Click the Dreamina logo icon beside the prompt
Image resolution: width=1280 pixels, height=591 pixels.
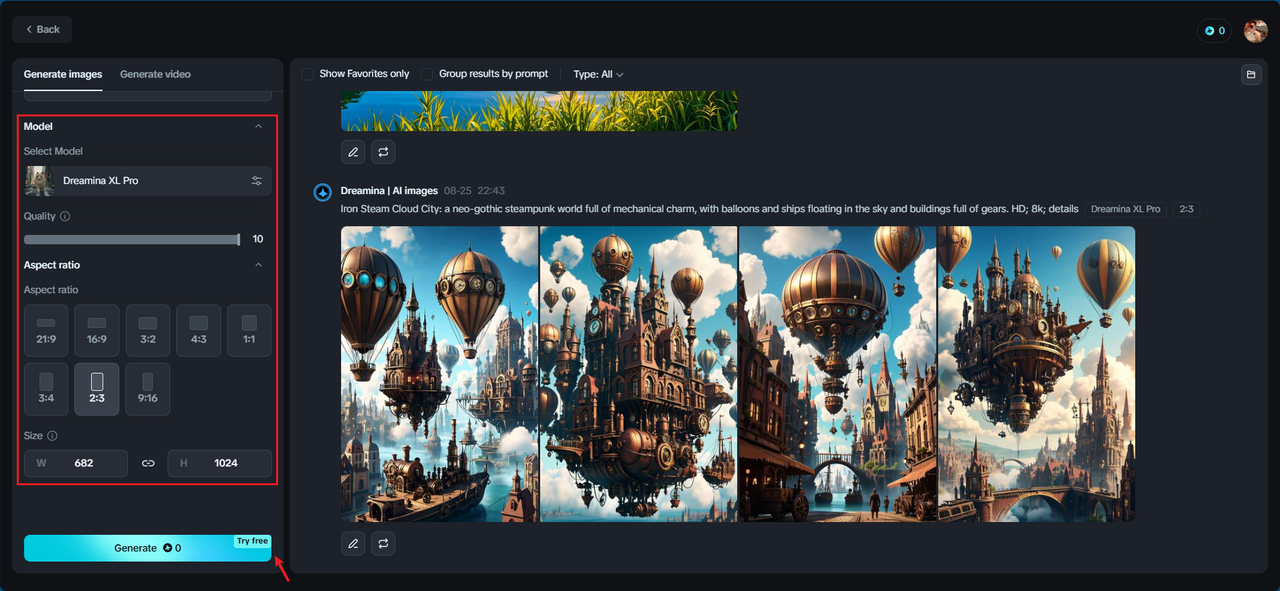322,192
